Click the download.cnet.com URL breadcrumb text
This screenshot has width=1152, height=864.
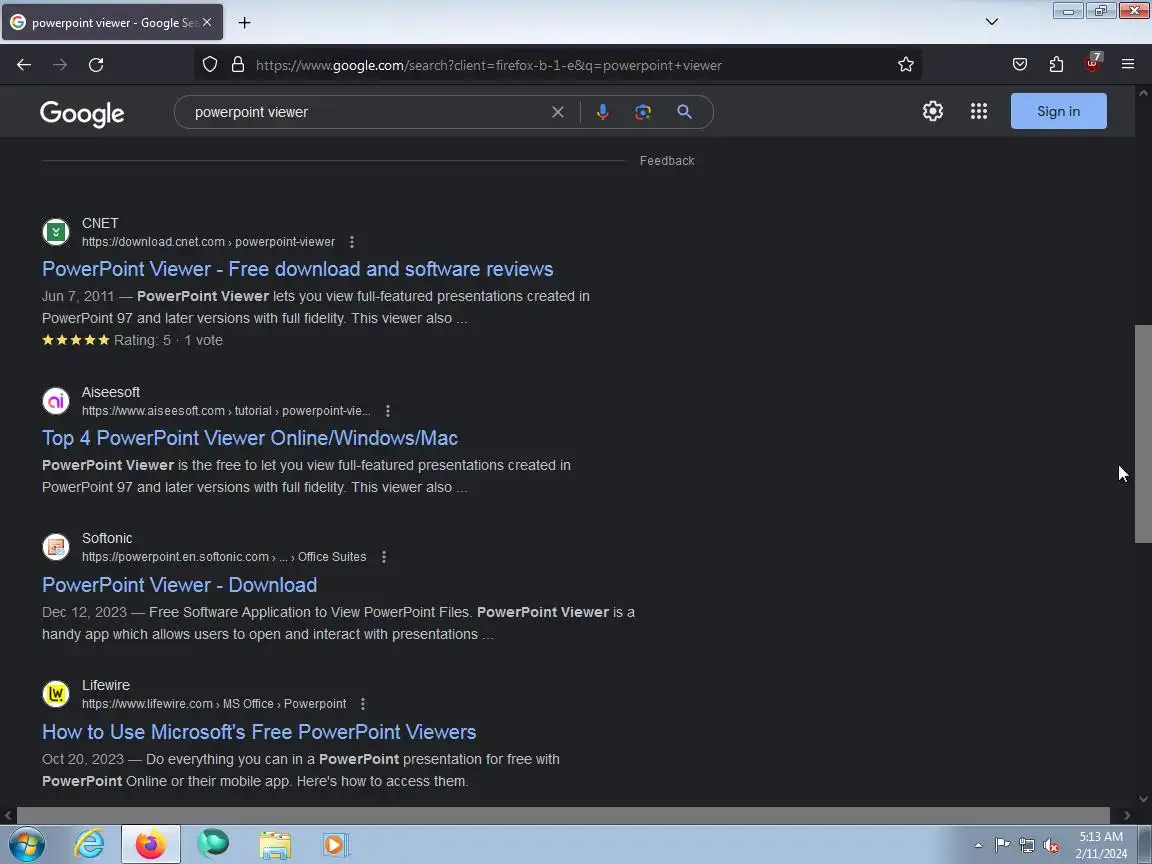tap(208, 242)
